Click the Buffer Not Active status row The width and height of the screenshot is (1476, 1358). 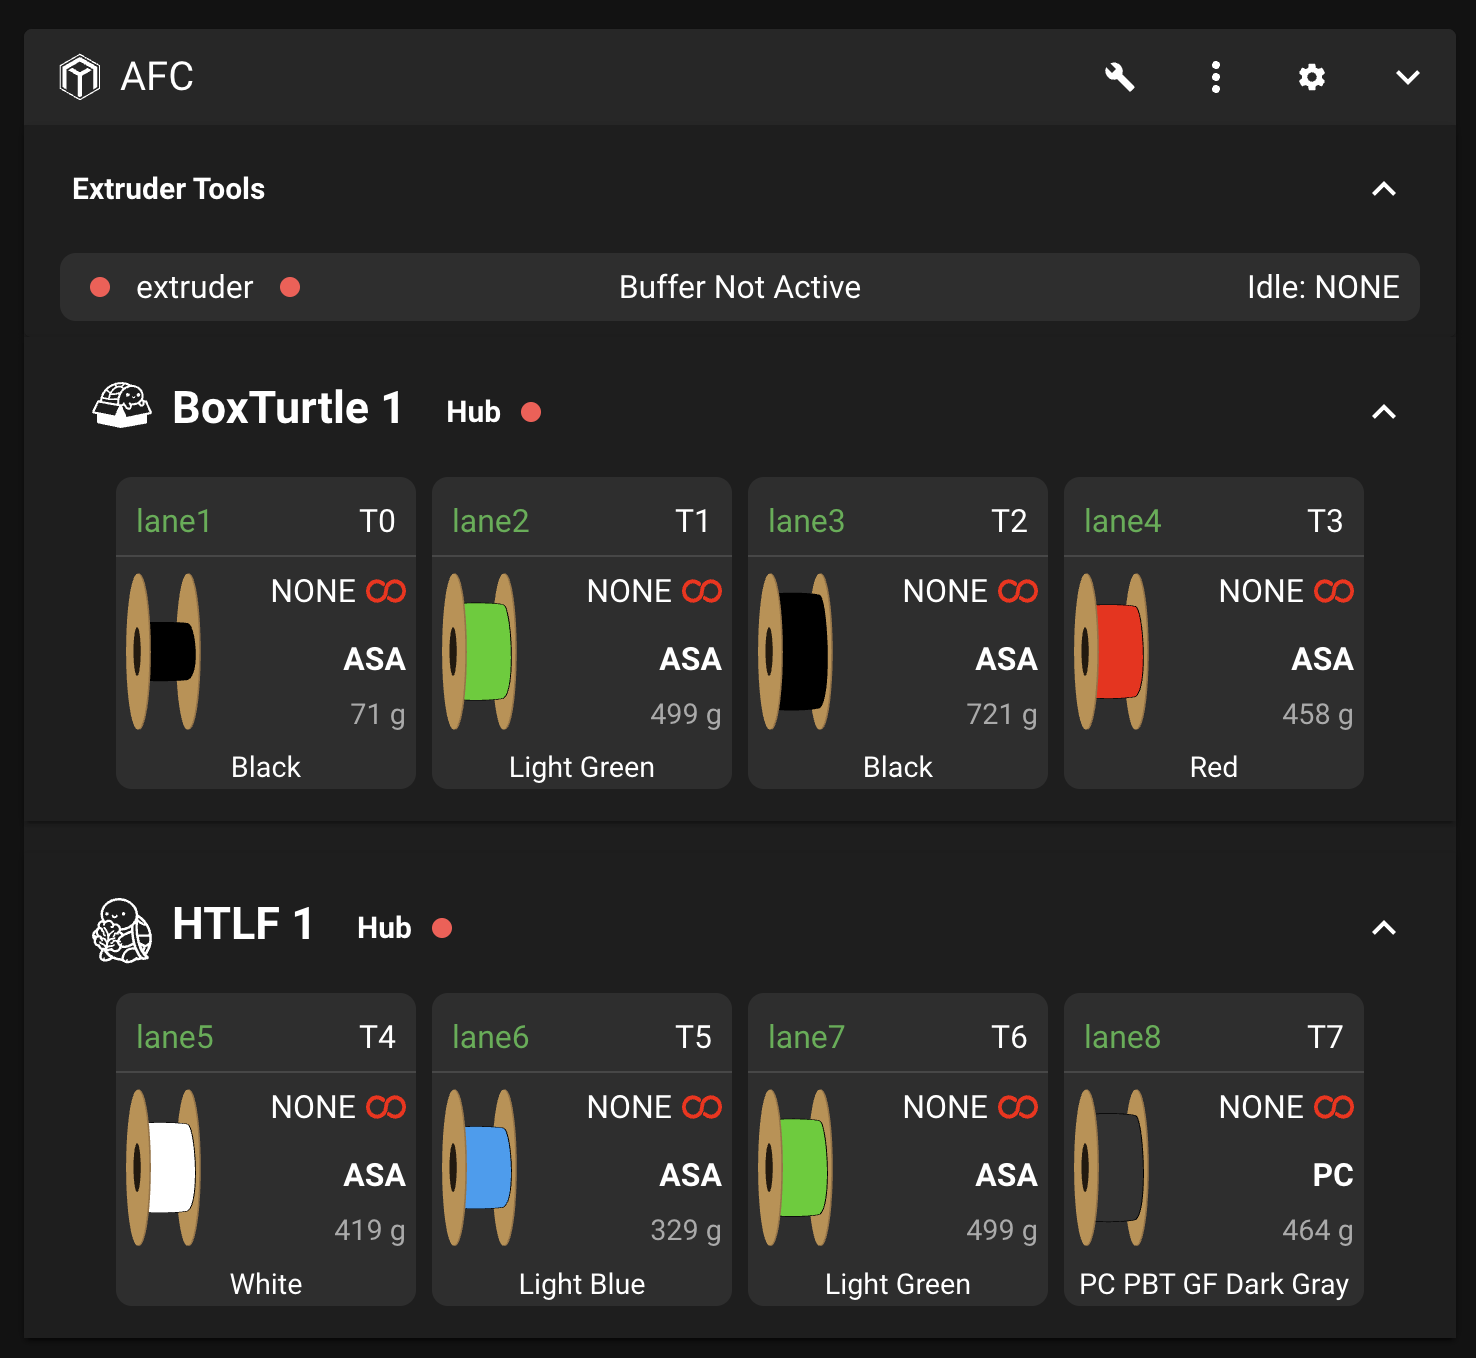point(738,287)
